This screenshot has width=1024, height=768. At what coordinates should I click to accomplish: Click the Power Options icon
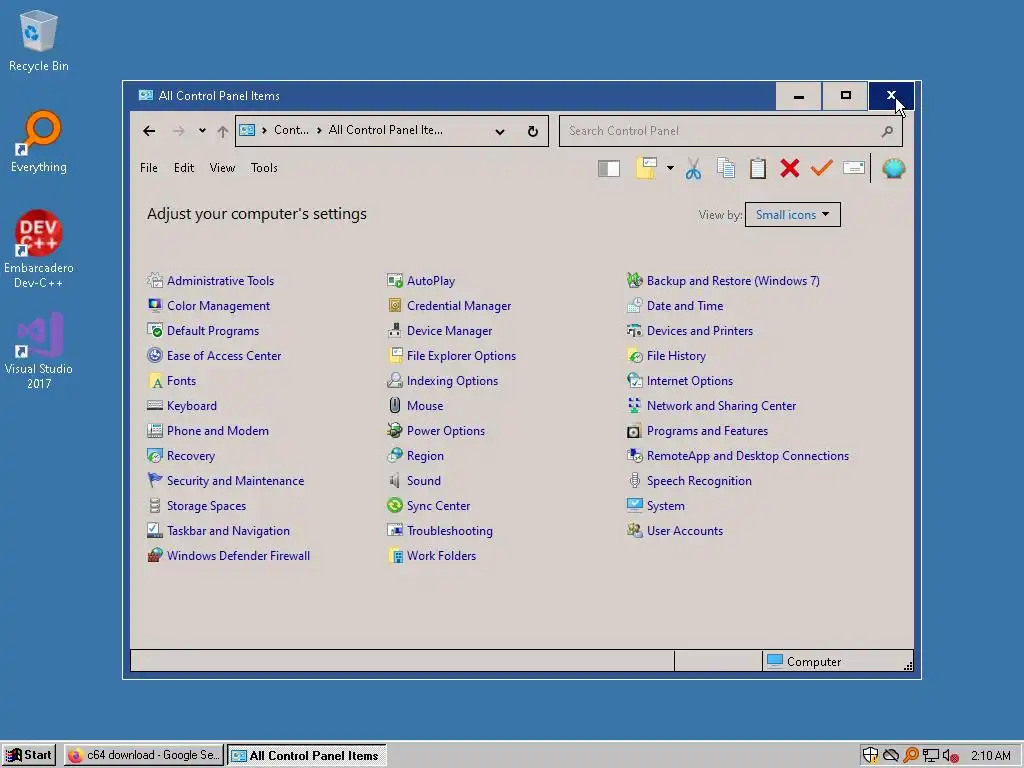coord(394,430)
